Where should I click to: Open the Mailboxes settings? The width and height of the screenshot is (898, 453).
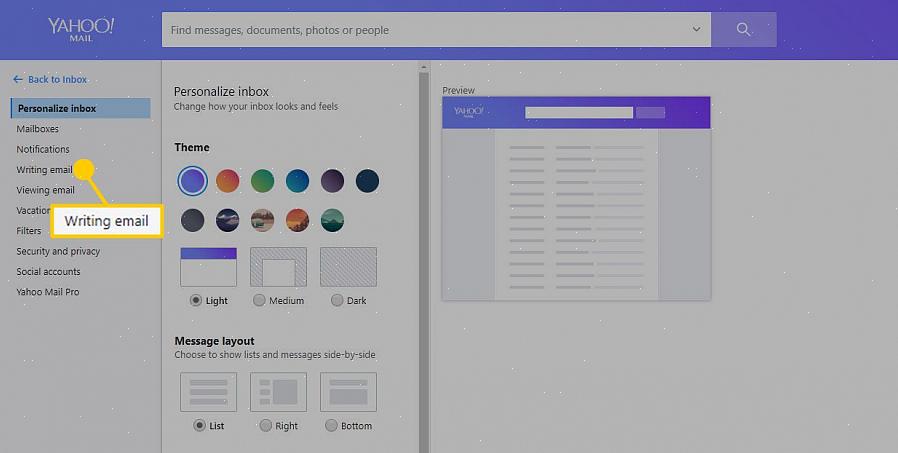pyautogui.click(x=38, y=129)
